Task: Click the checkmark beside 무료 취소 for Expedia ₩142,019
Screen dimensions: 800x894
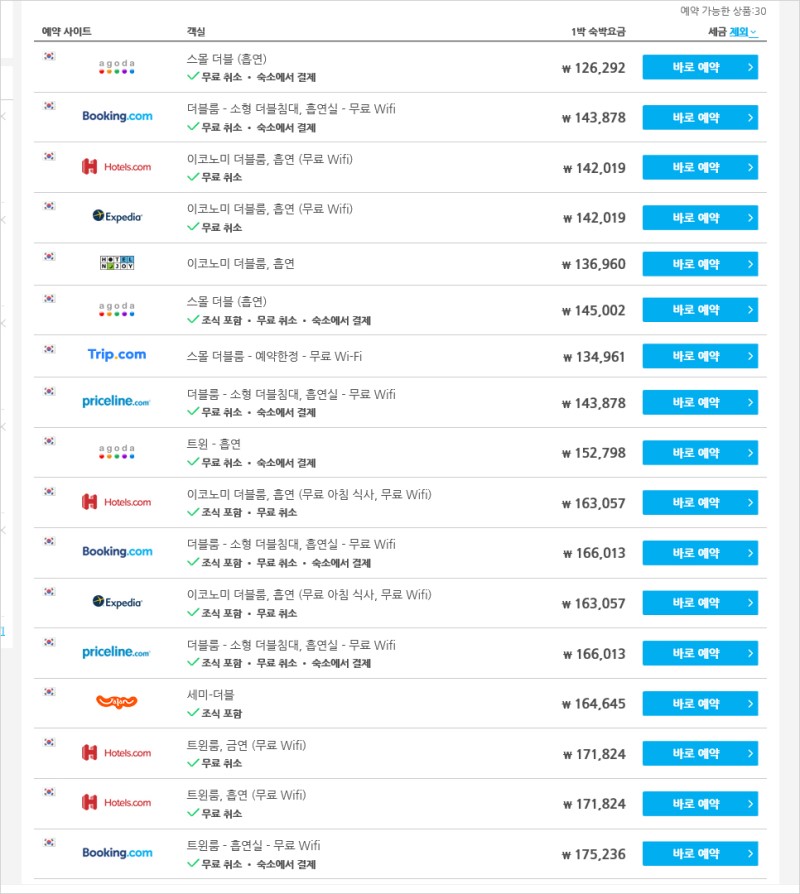Action: point(193,226)
